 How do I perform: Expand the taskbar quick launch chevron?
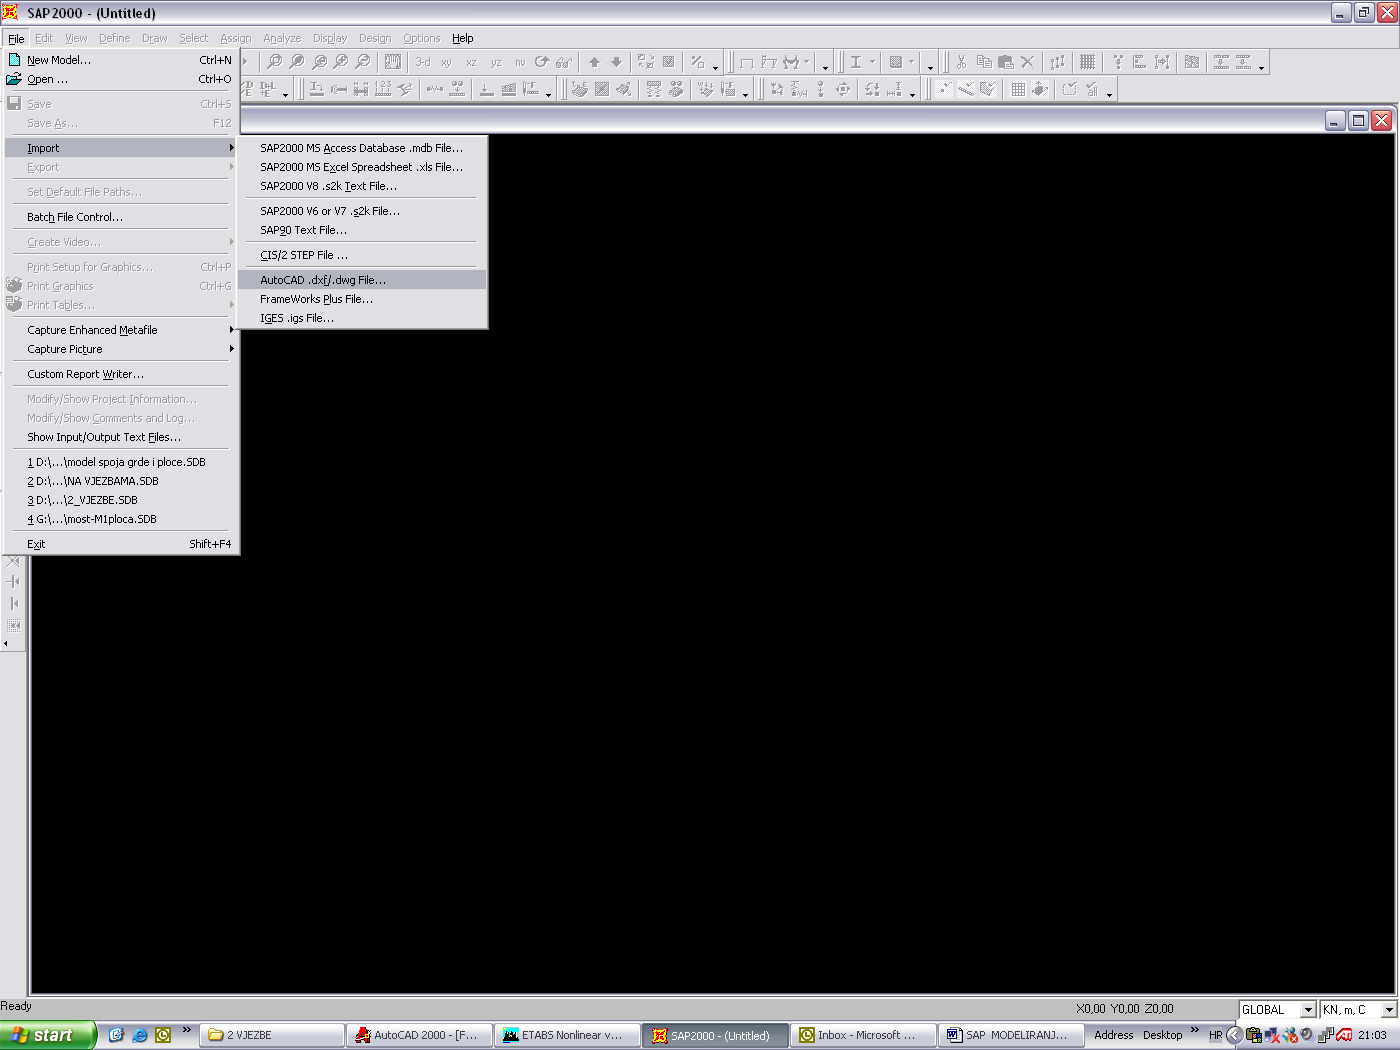pos(186,1030)
